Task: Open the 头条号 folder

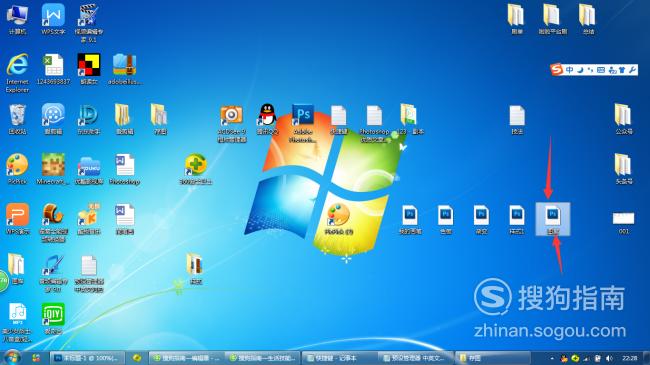Action: pos(623,169)
